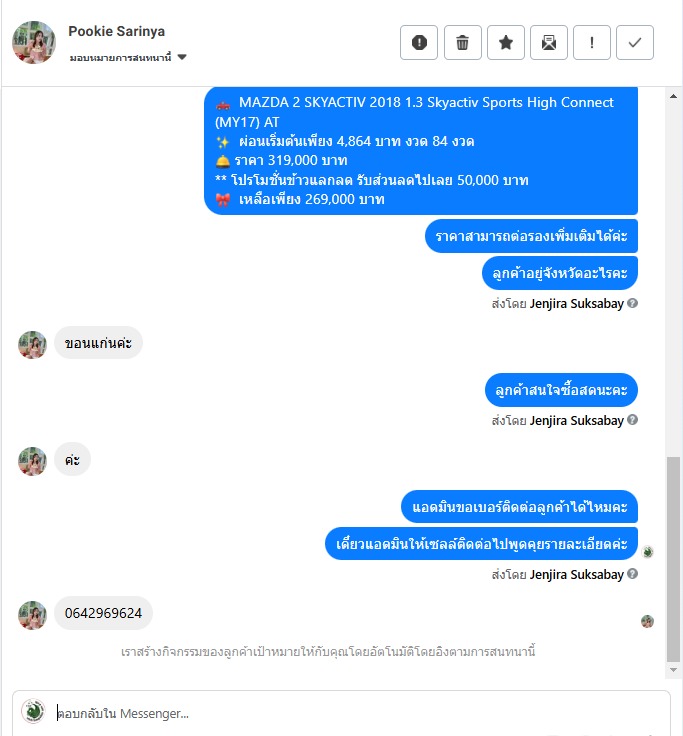Select phone number message 0642969624
Viewport: 683px width, 736px height.
[103, 613]
